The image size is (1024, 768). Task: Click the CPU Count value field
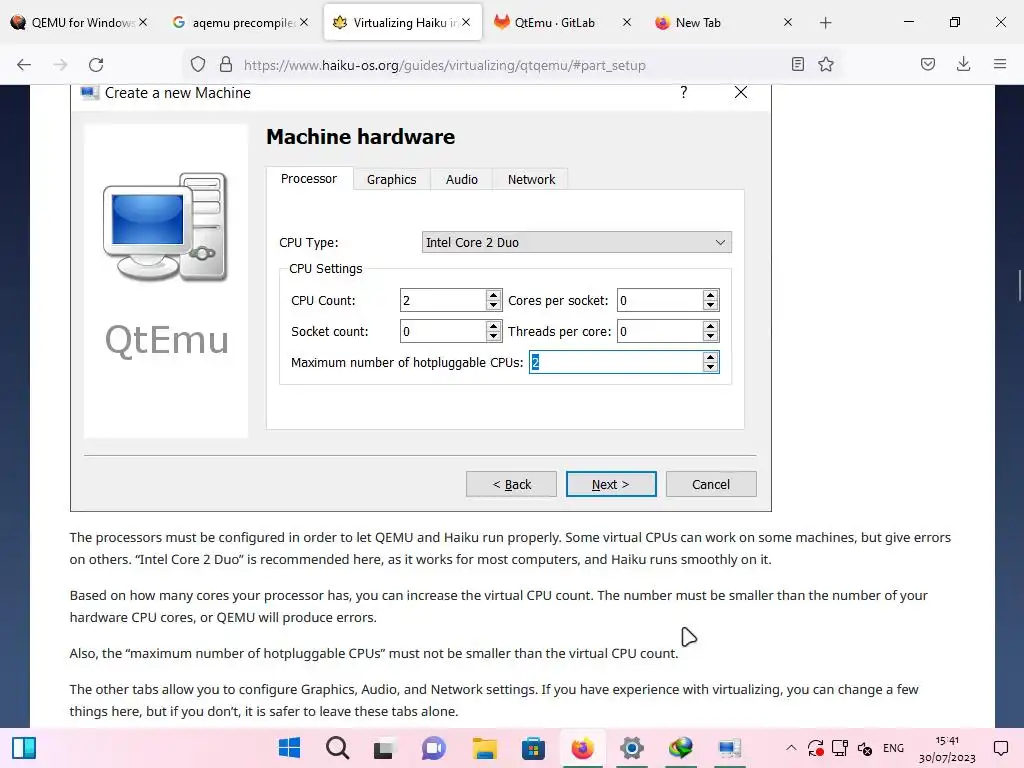443,300
